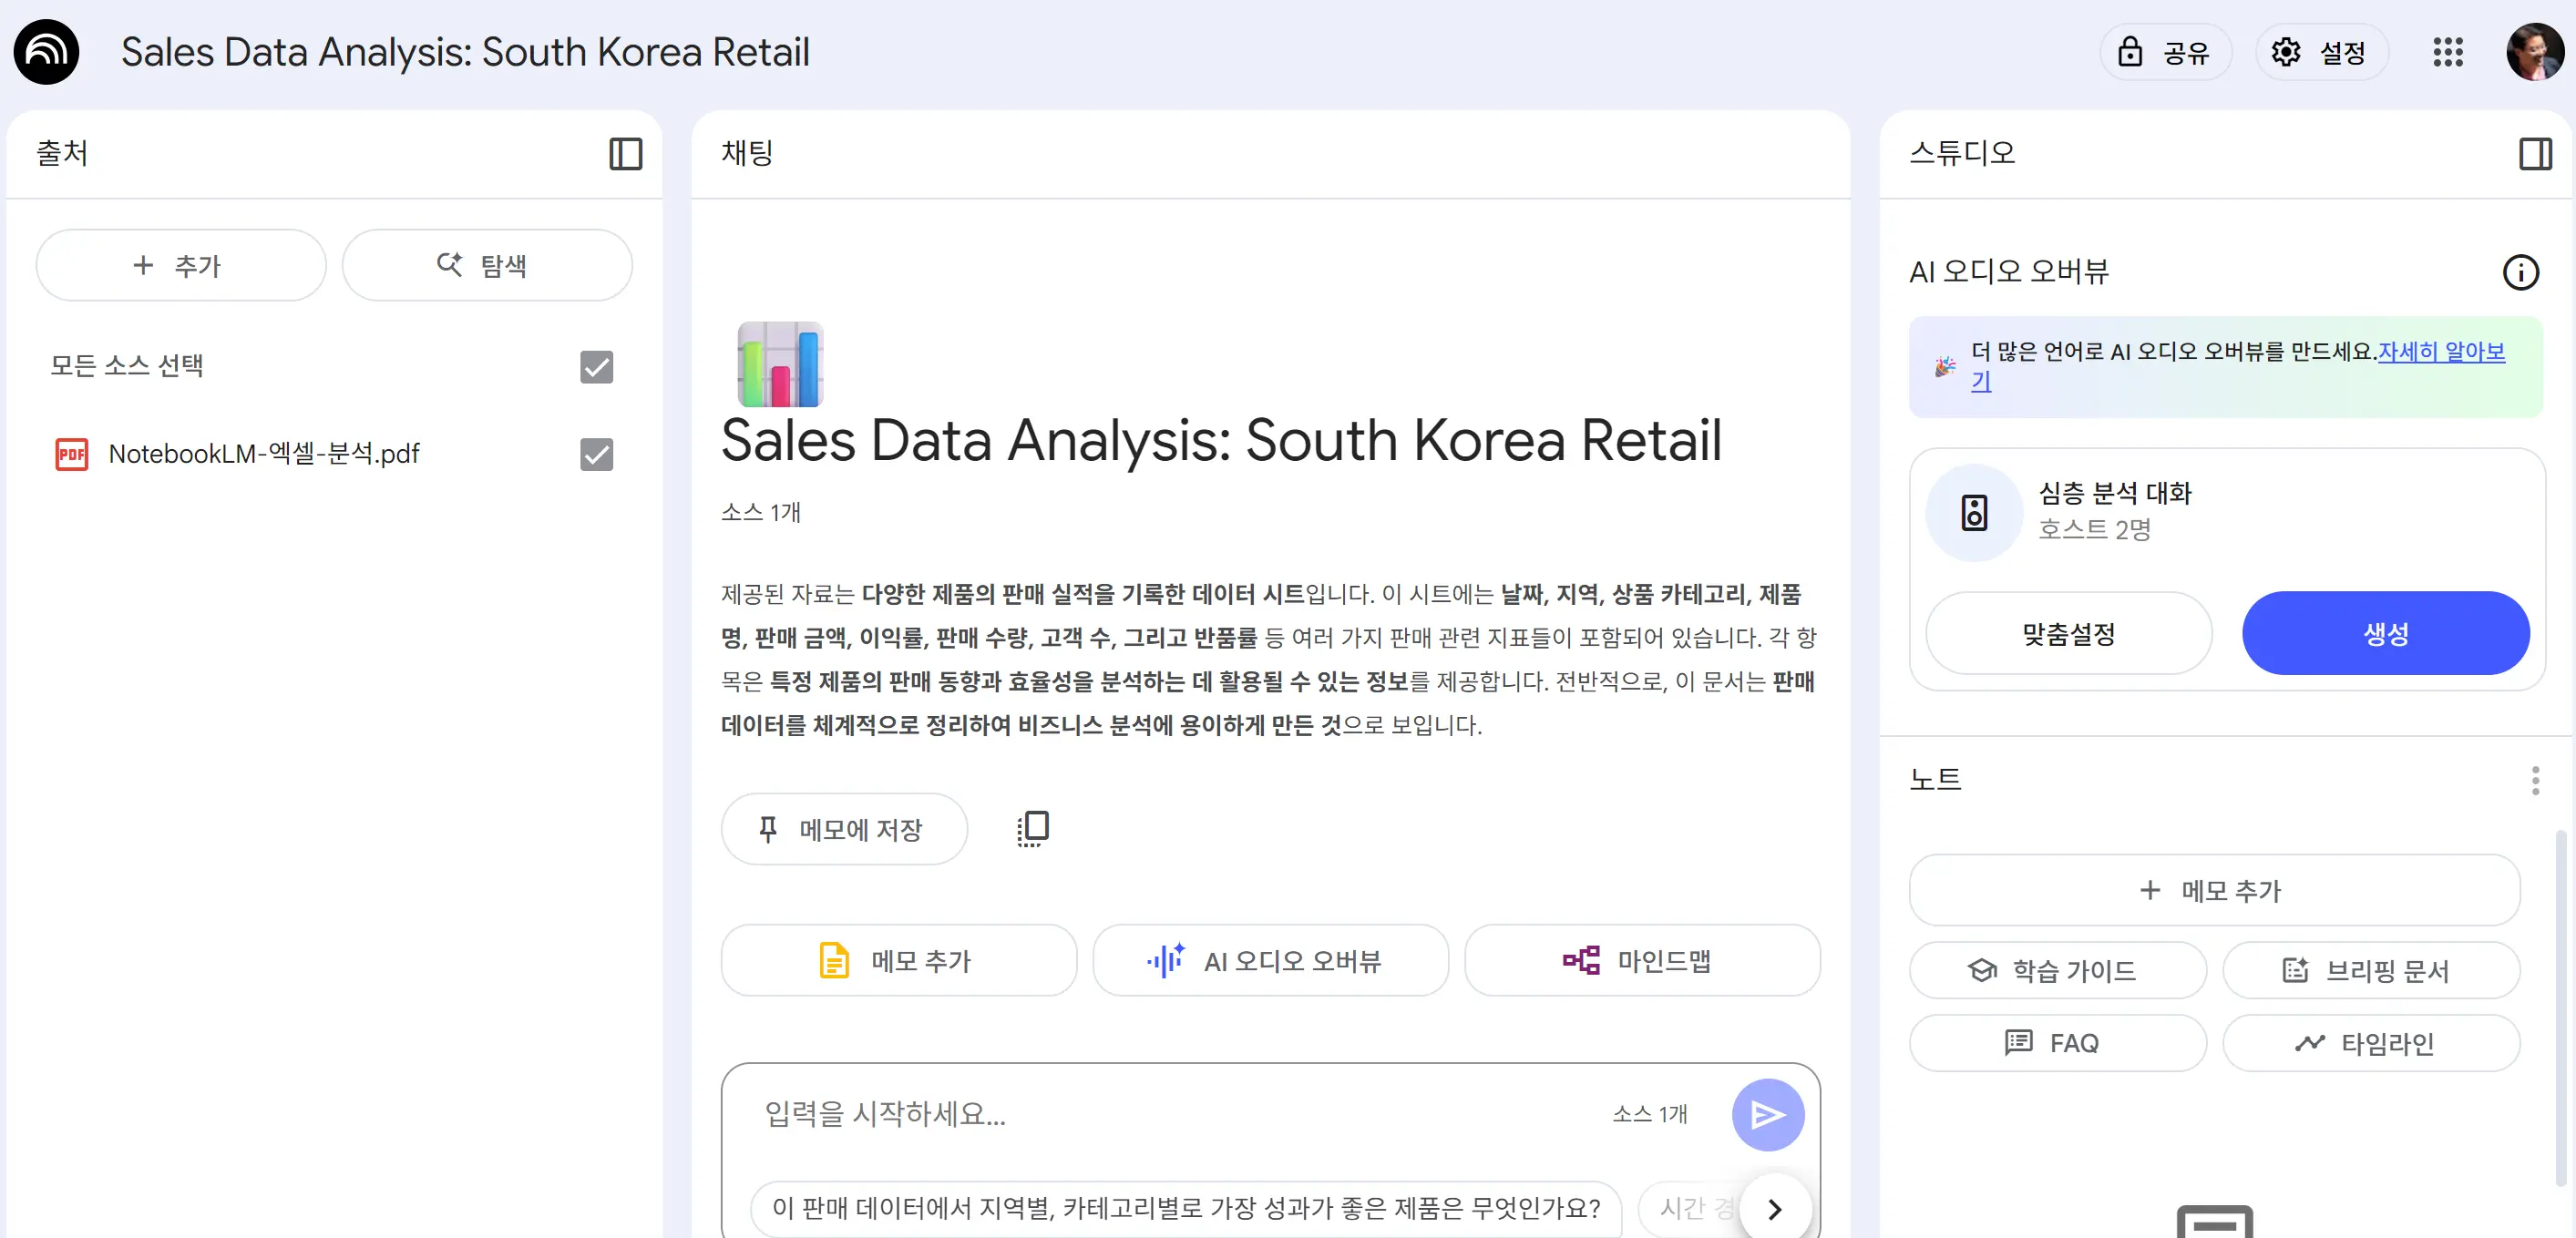Open the AI 오디오 오버뷰 info icon

[x=2522, y=272]
